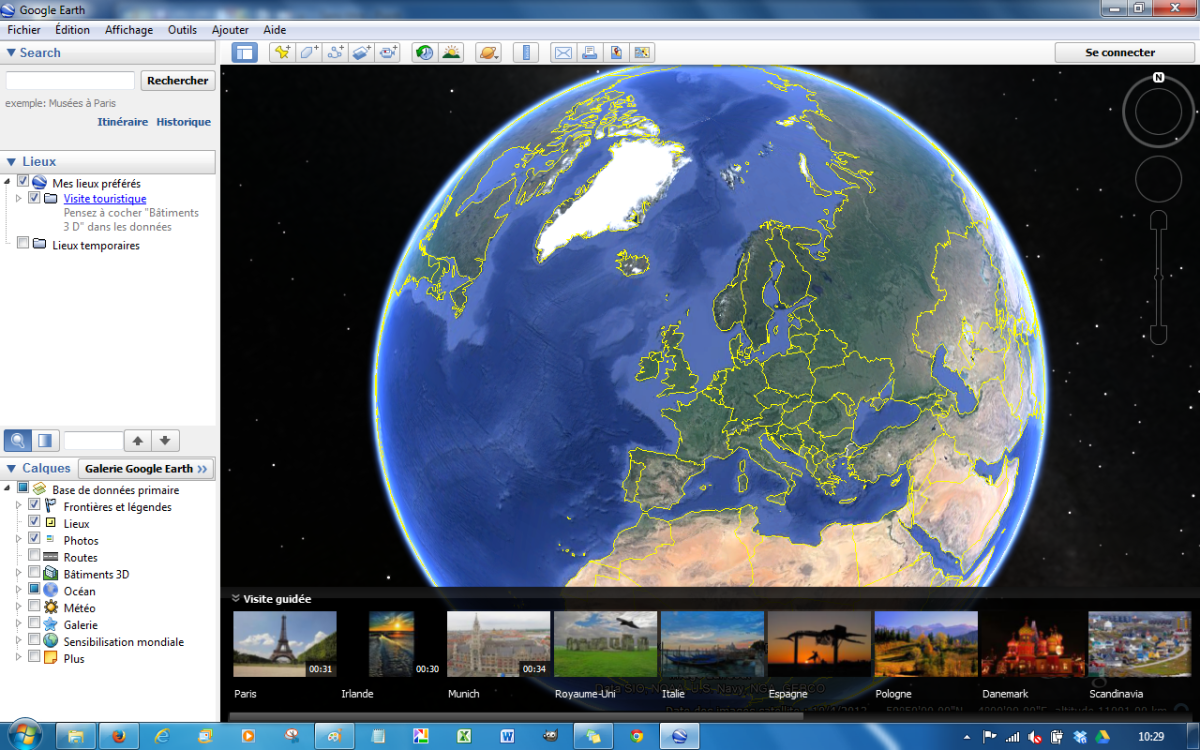
Task: Expand the Océan layer node
Action: point(18,591)
